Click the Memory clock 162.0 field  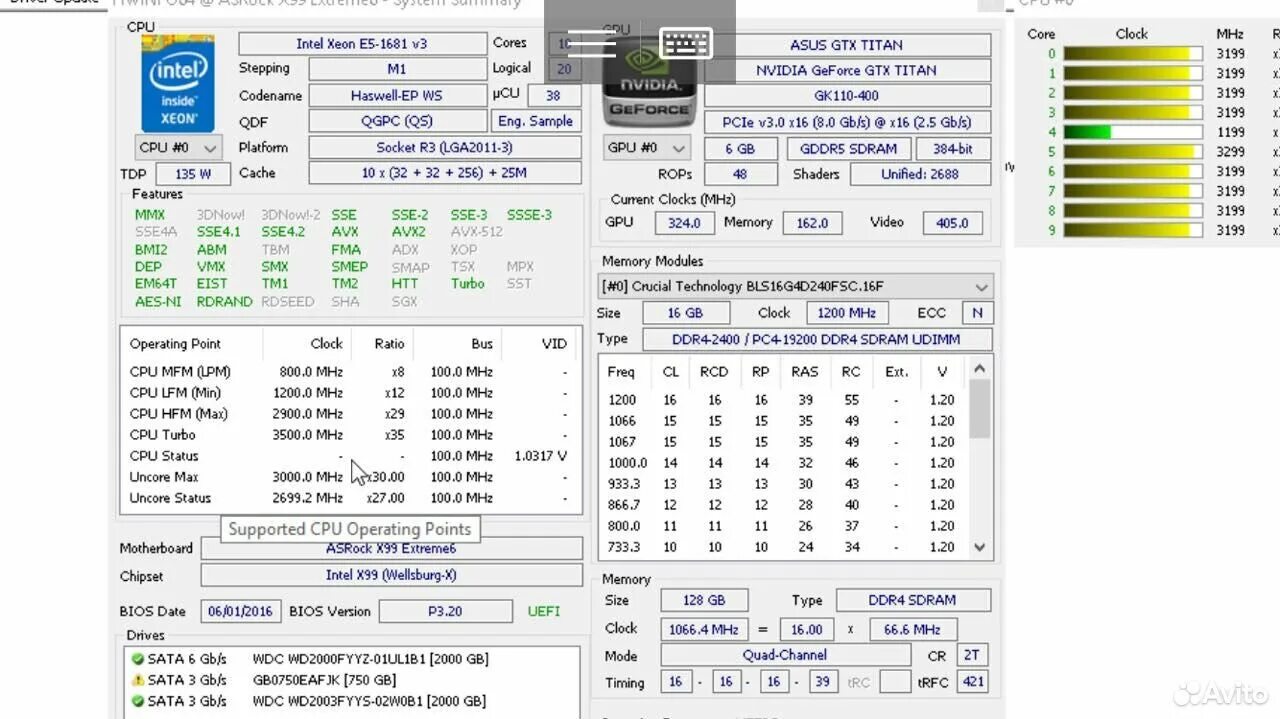(x=812, y=223)
